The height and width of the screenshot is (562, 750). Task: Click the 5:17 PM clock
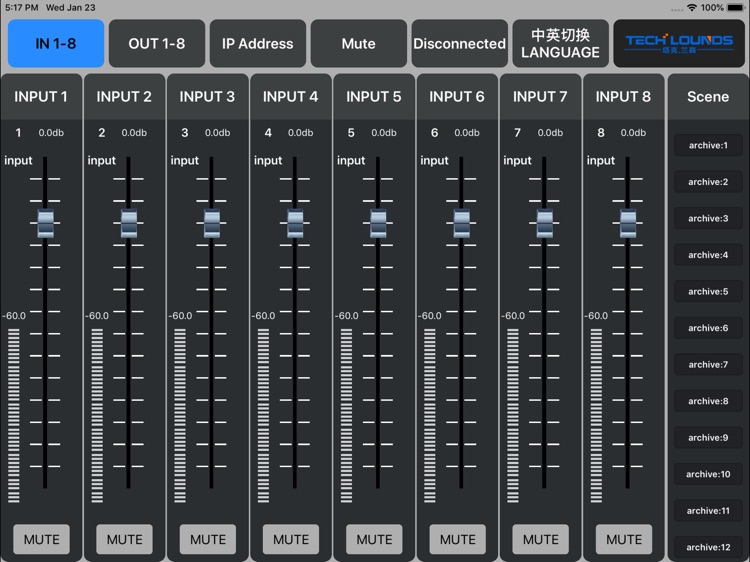point(22,8)
